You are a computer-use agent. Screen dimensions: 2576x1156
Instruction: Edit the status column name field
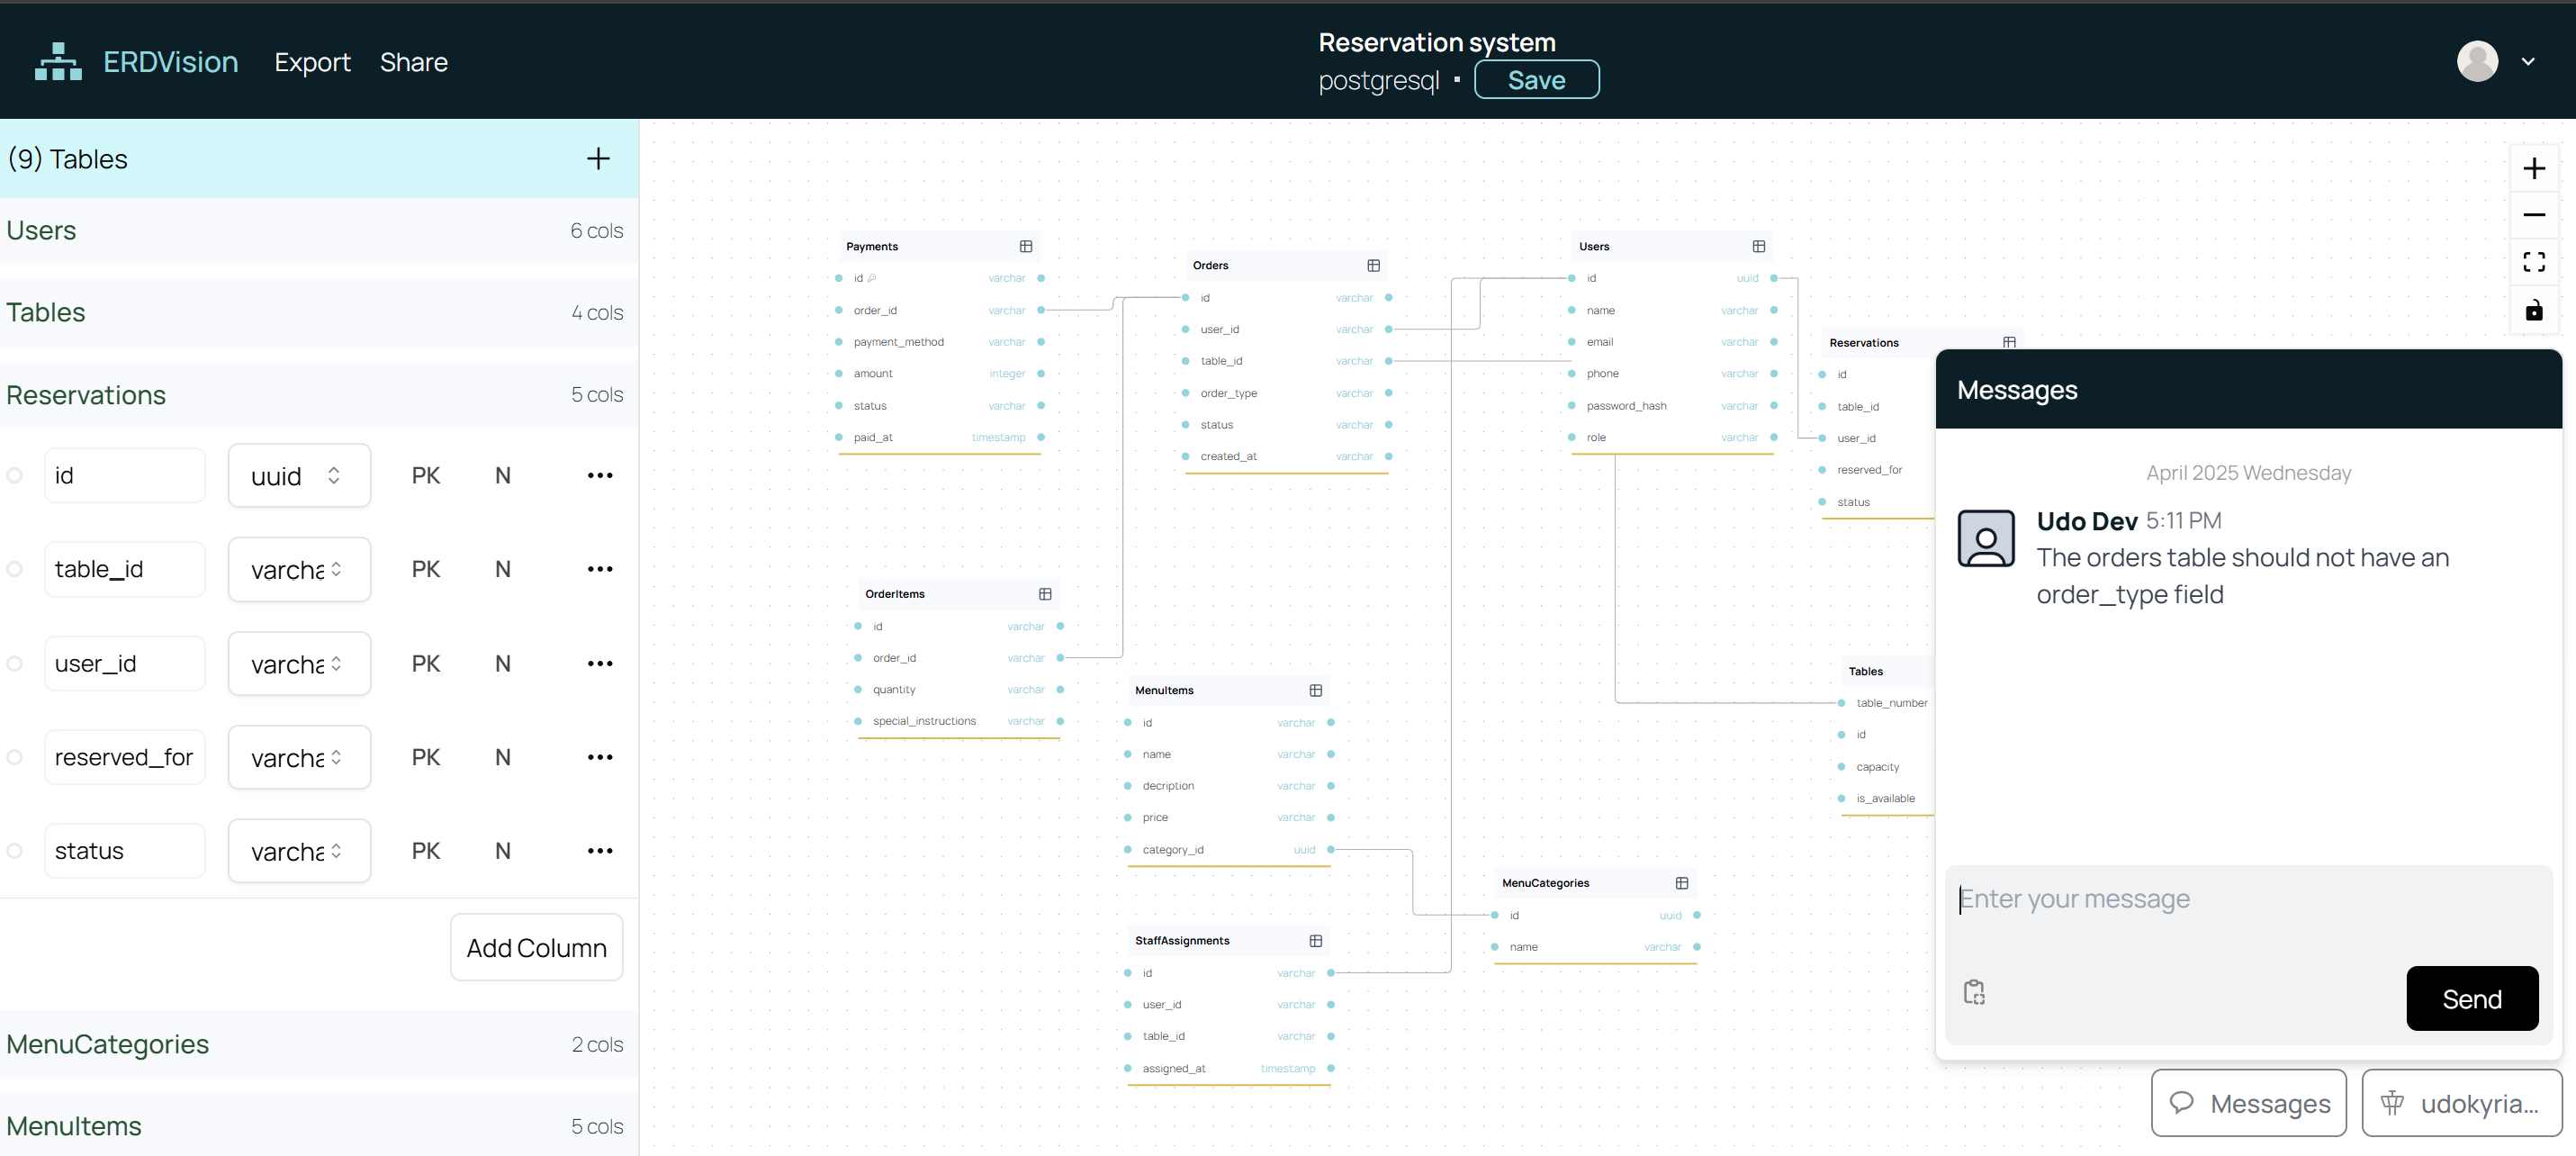pos(124,851)
